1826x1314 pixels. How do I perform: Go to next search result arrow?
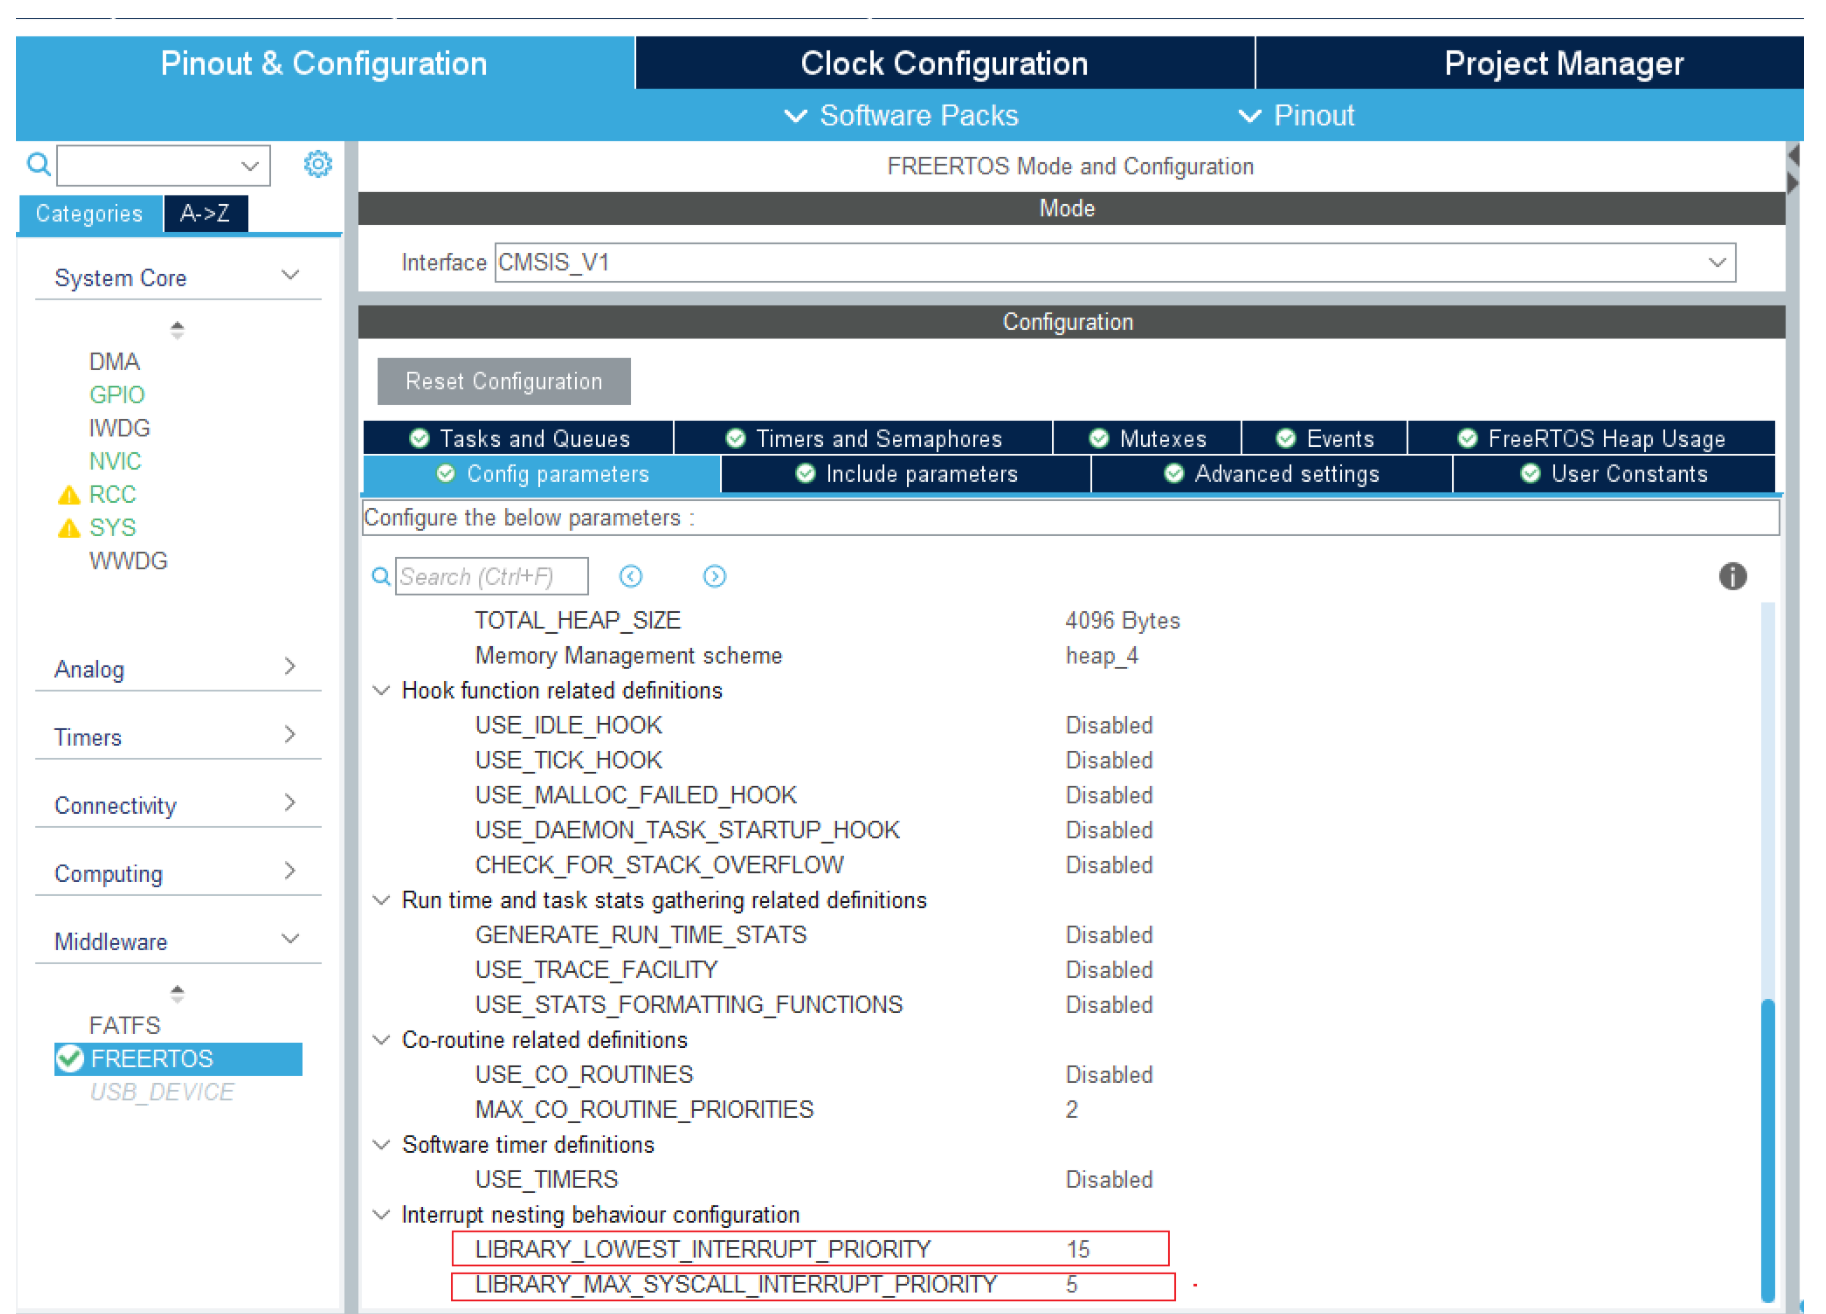click(714, 576)
